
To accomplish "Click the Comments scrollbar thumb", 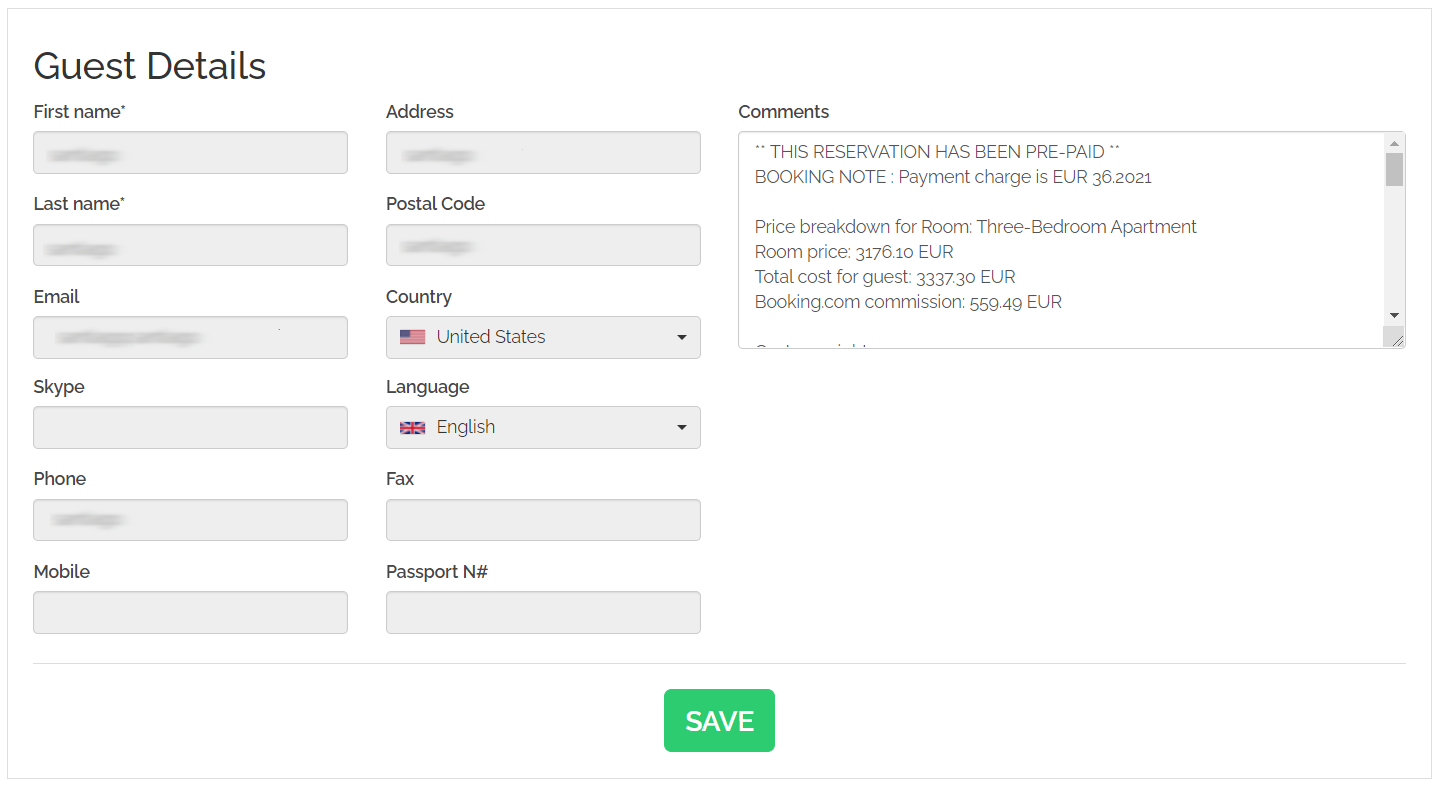I will [1394, 170].
